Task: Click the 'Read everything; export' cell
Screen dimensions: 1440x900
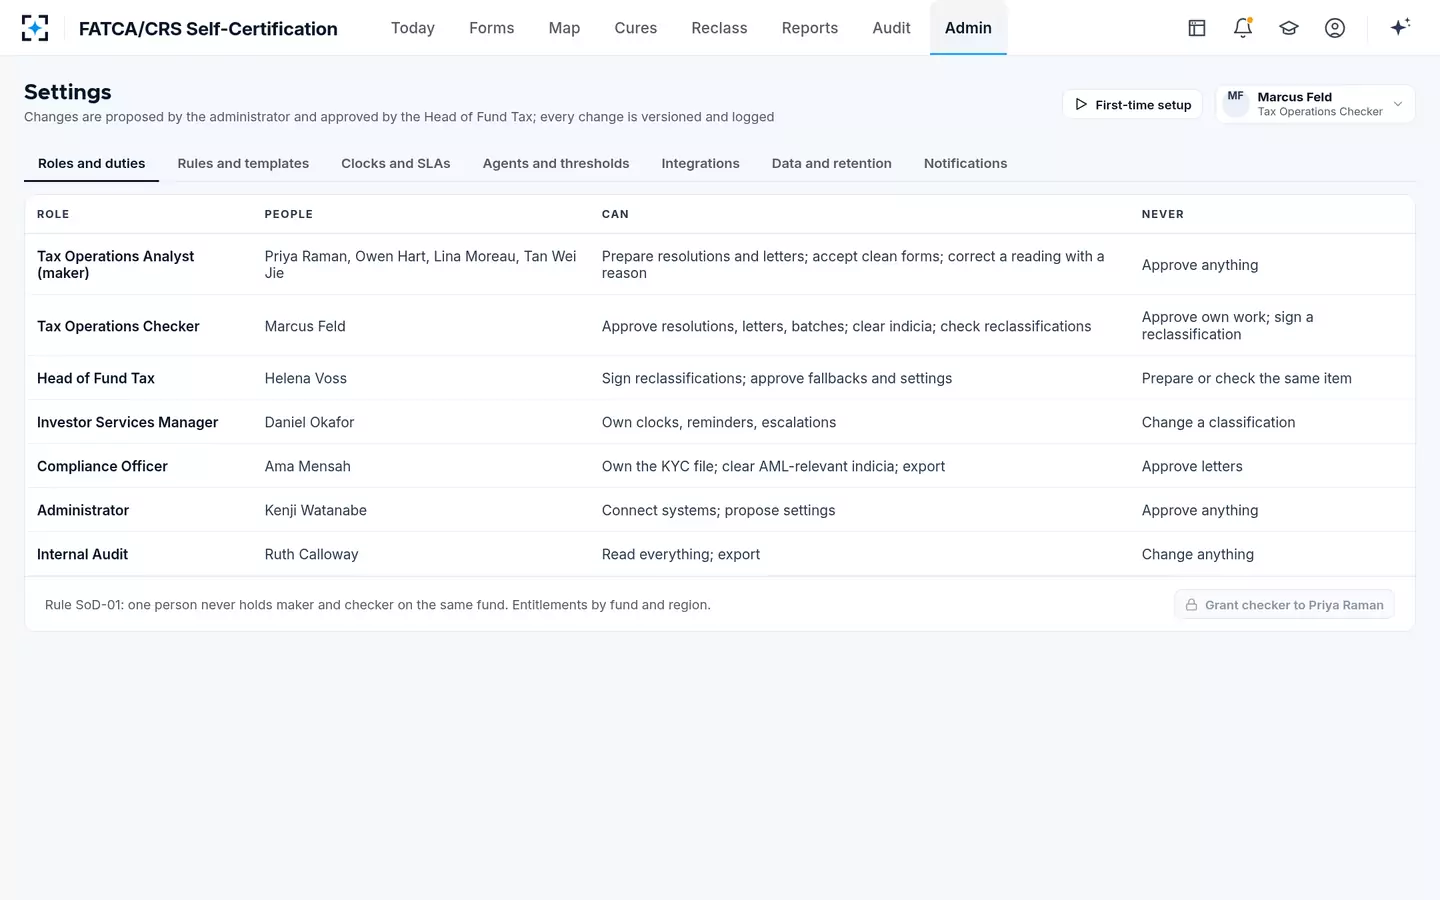Action: 681,554
